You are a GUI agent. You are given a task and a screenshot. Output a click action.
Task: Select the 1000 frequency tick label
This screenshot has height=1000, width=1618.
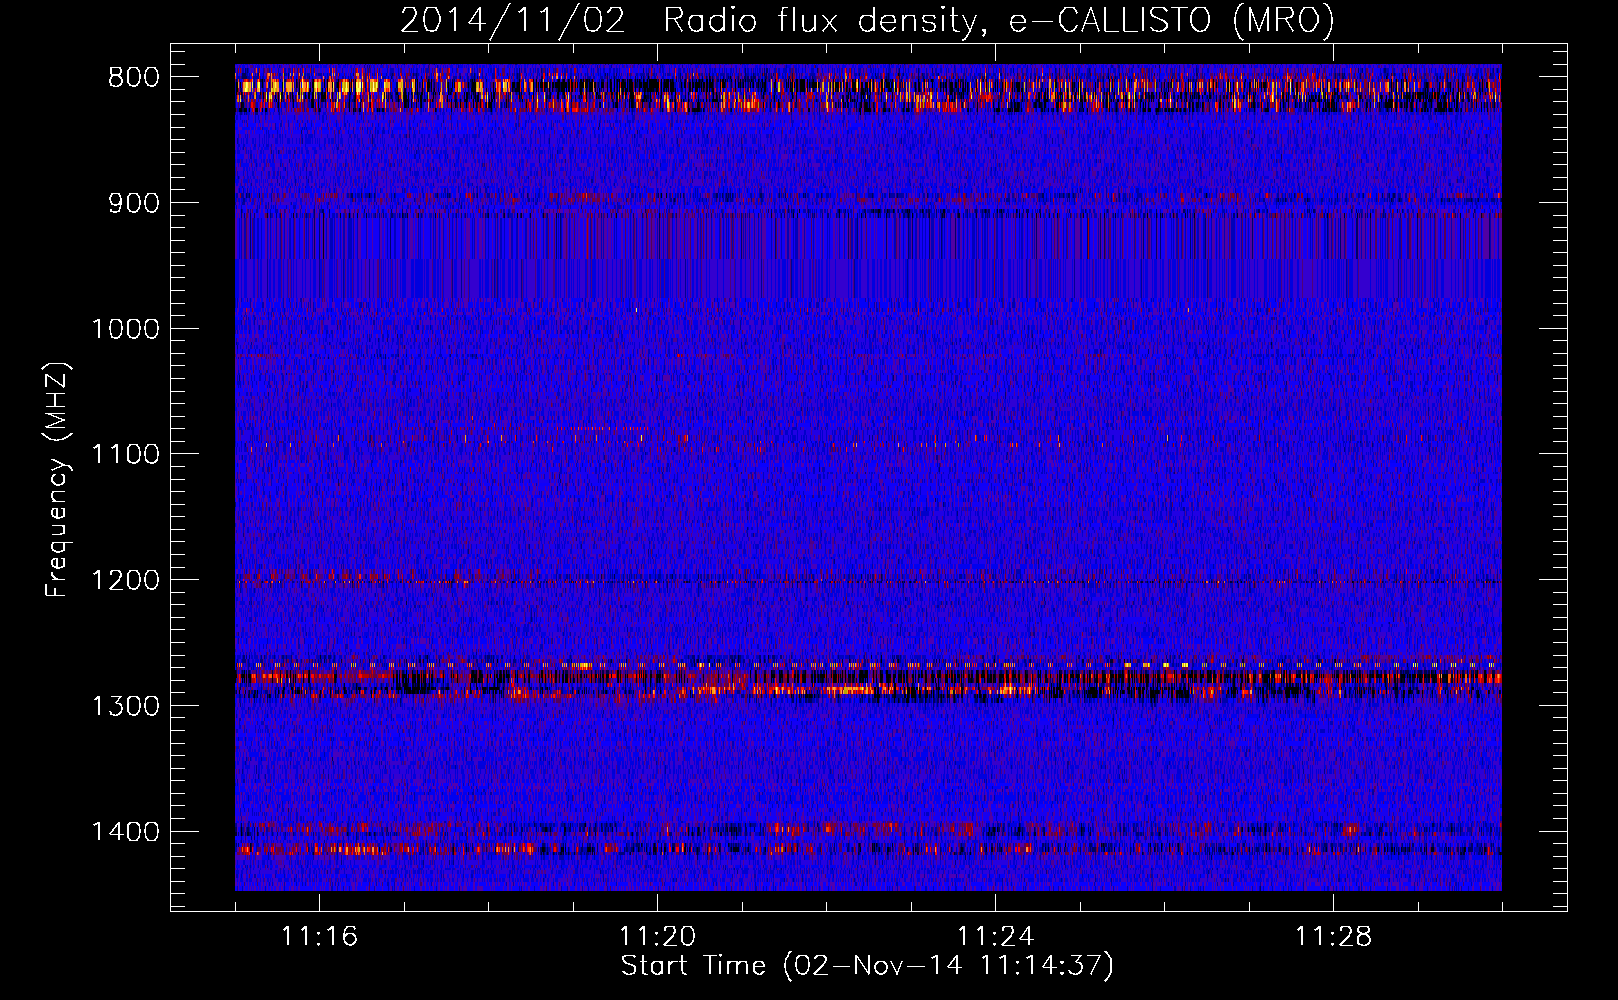pyautogui.click(x=125, y=329)
